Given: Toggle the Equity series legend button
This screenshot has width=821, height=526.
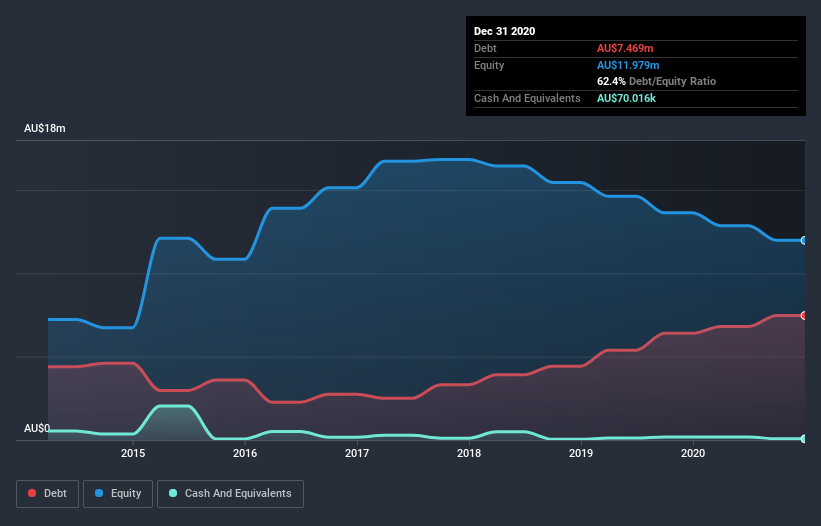Looking at the screenshot, I should 118,494.
